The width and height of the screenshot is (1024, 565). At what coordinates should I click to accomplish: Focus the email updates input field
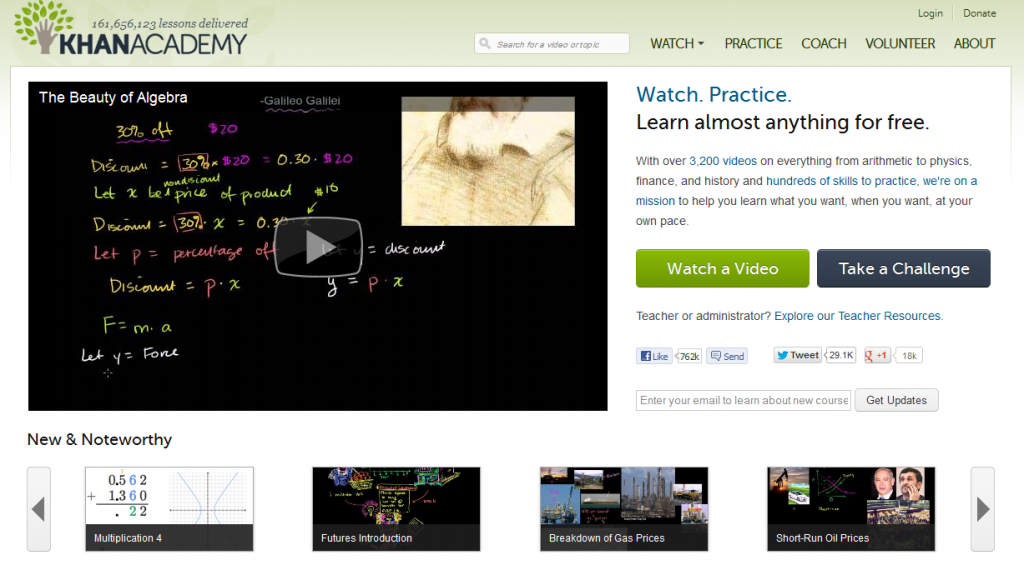click(x=743, y=400)
